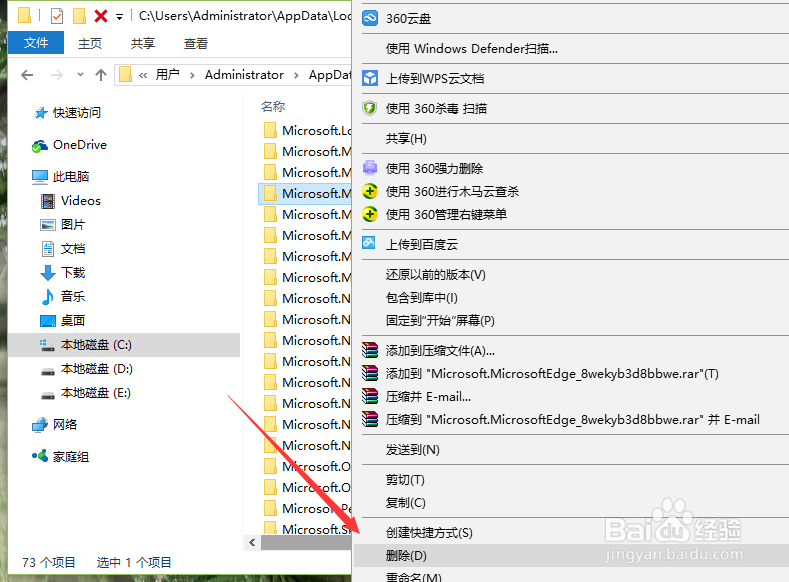Screen dimensions: 789x582
Task: Choose 删除(D) from the context menu
Action: tap(571, 555)
